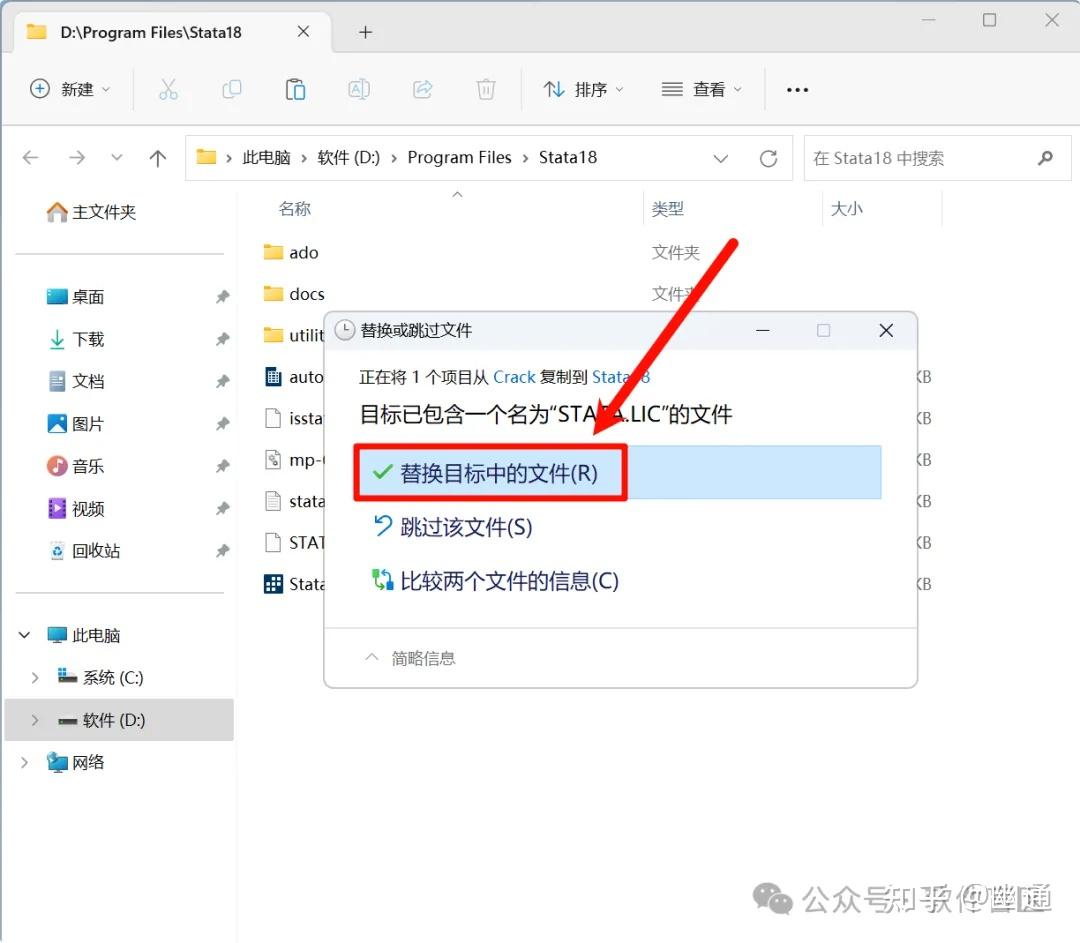
Task: Click the Cut icon in the toolbar
Action: pos(168,89)
